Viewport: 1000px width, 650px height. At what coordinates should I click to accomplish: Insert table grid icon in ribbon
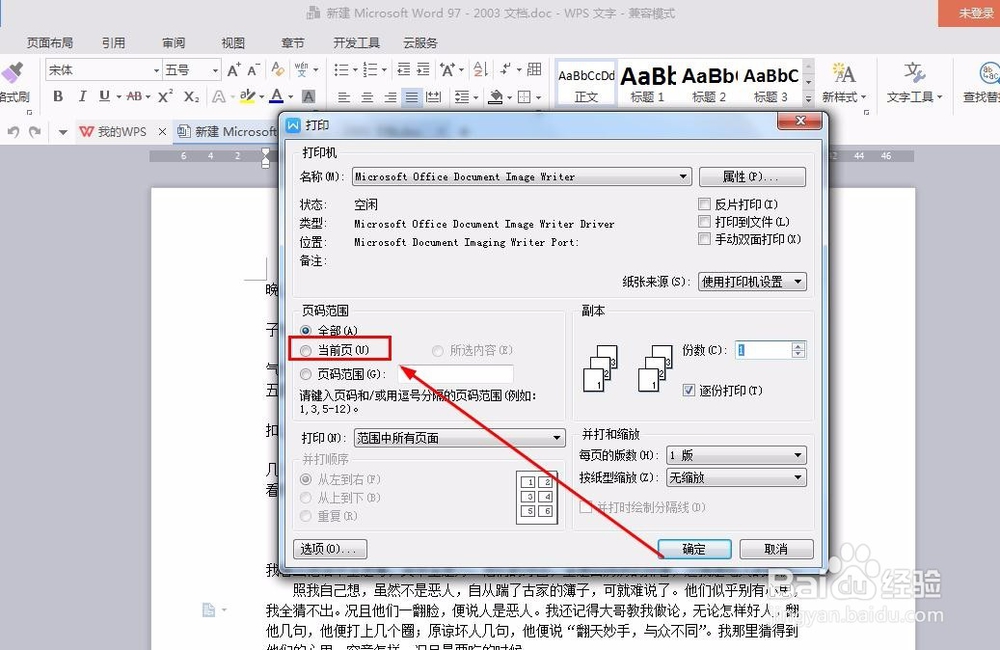pyautogui.click(x=534, y=69)
